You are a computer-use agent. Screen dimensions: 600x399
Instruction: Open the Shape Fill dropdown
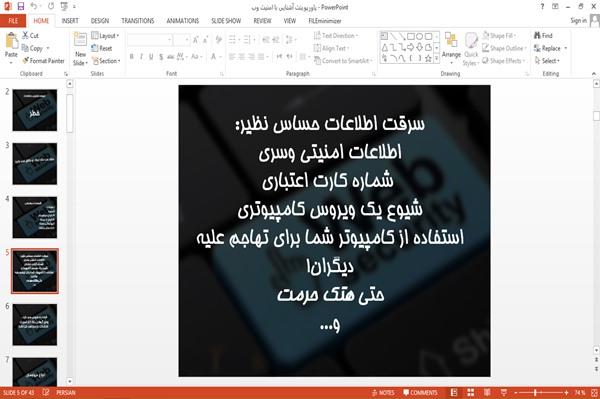[499, 36]
